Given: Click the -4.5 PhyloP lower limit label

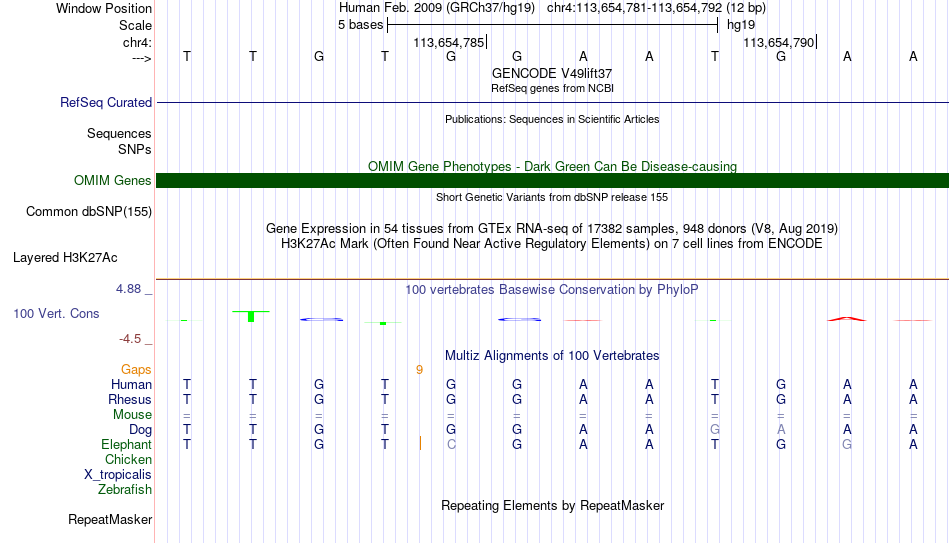Looking at the screenshot, I should [130, 339].
